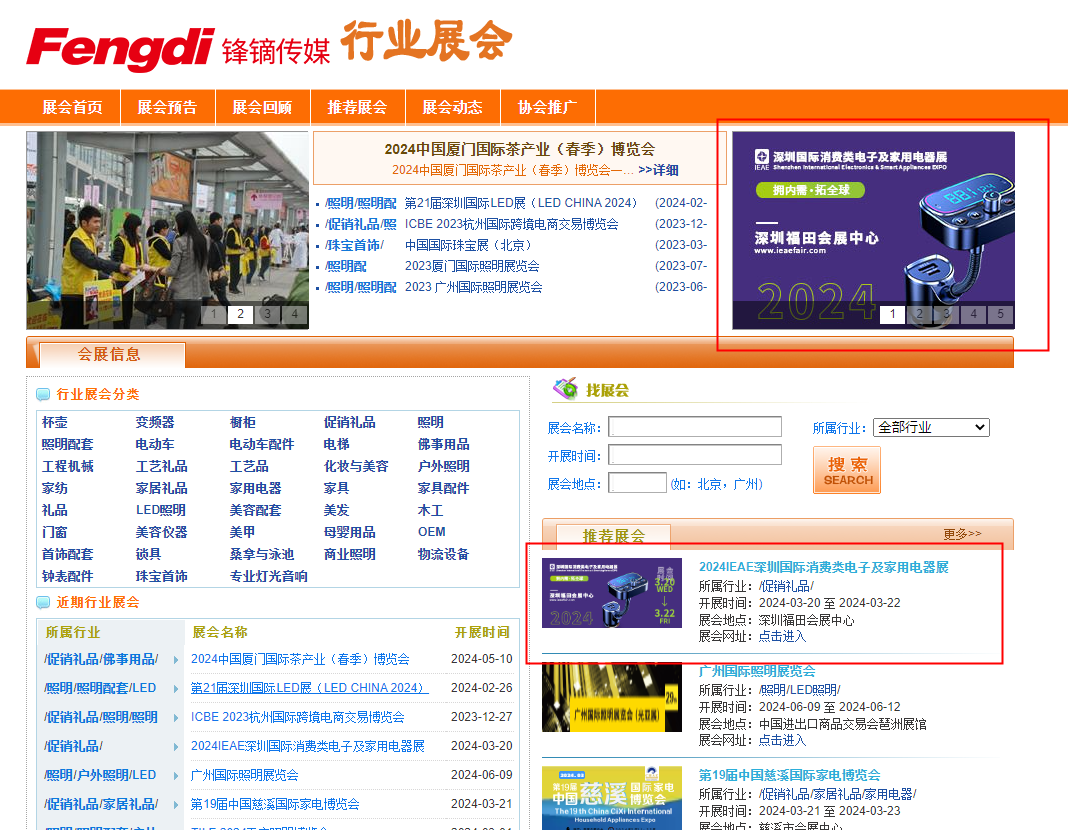Open ICBE 2023杭州国际跨境电商交易博览会 headline link
Screen dimensions: 1068x830
pyautogui.click(x=512, y=224)
